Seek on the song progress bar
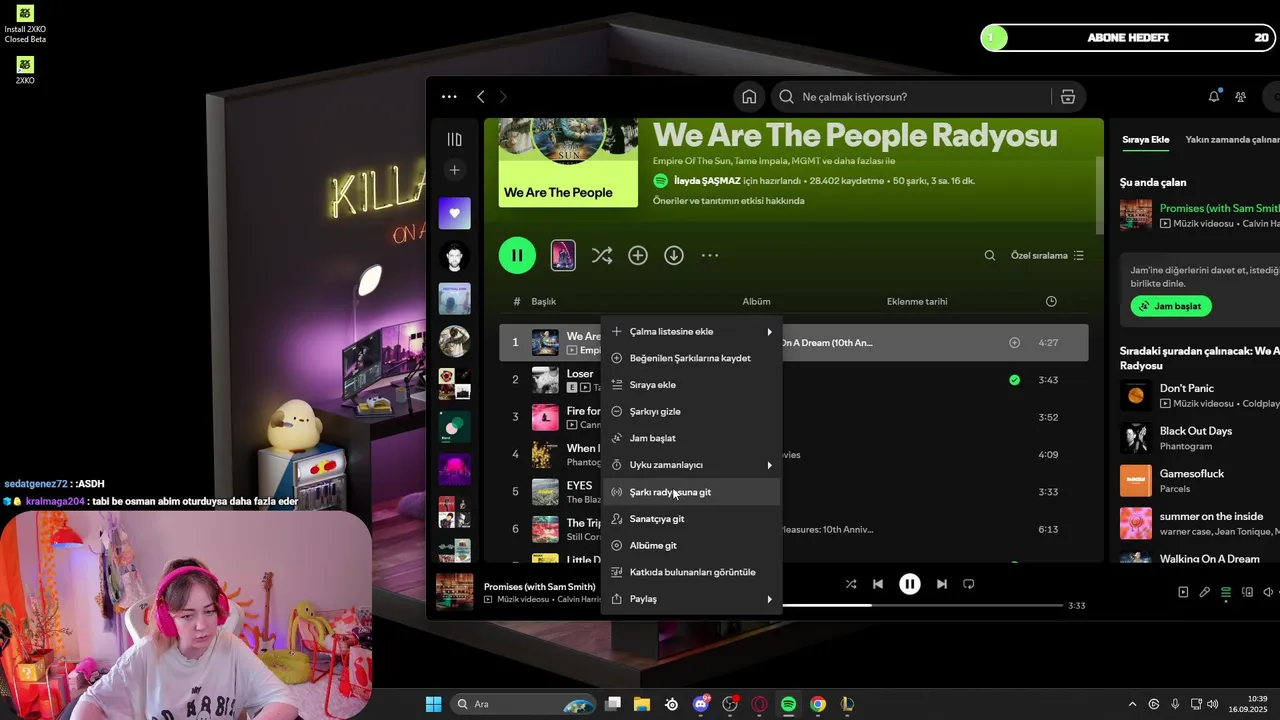The image size is (1280, 720). tap(922, 606)
